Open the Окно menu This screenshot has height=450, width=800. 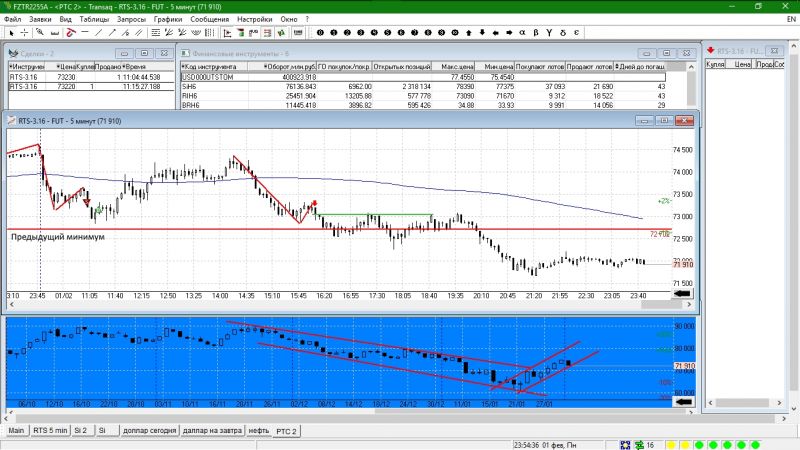[289, 19]
